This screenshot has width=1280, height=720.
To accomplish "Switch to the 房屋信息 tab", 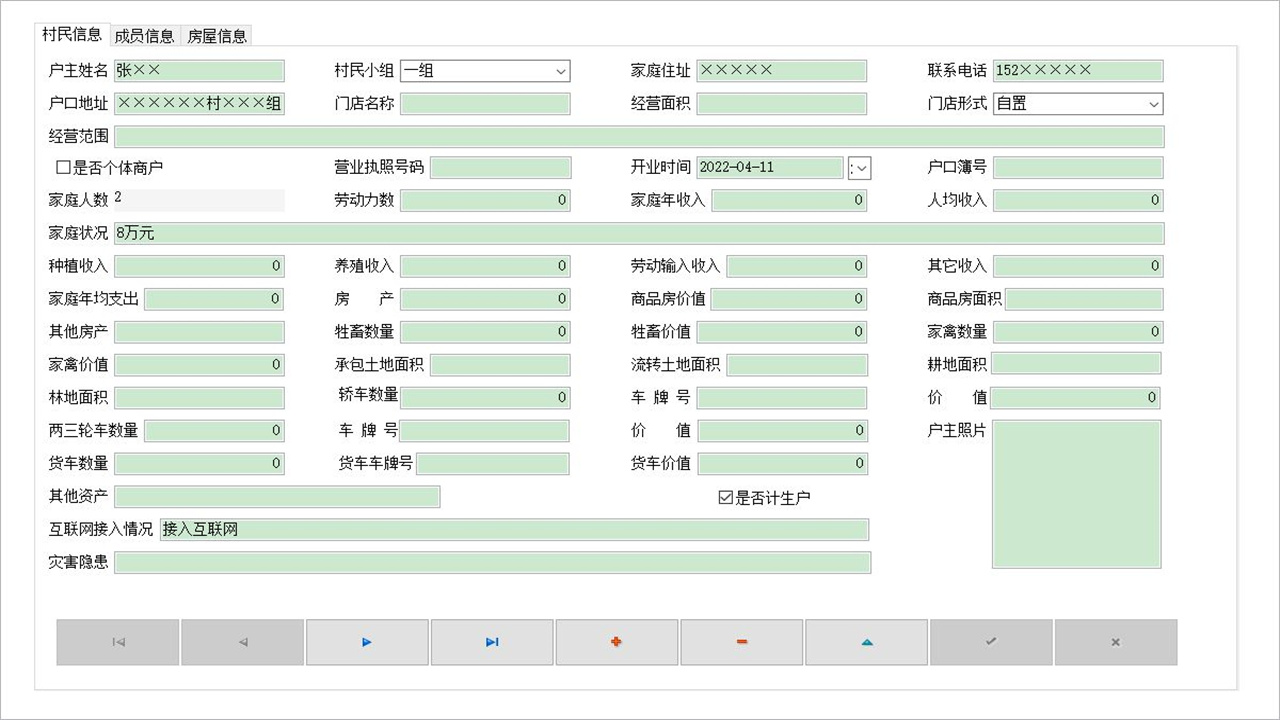I will pos(215,35).
